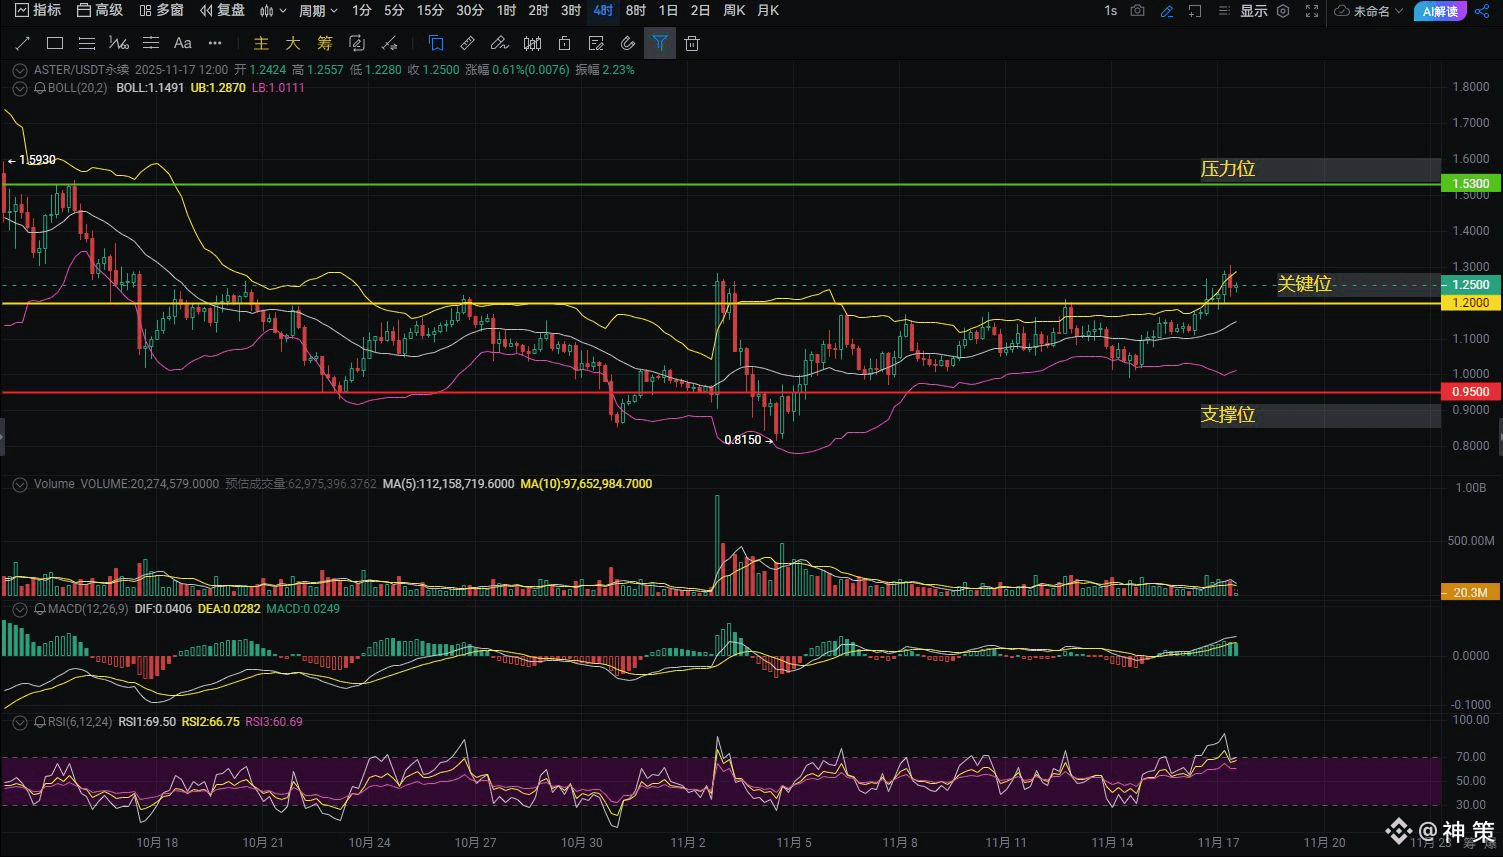
Task: Open the 周期 period dropdown
Action: 318,11
